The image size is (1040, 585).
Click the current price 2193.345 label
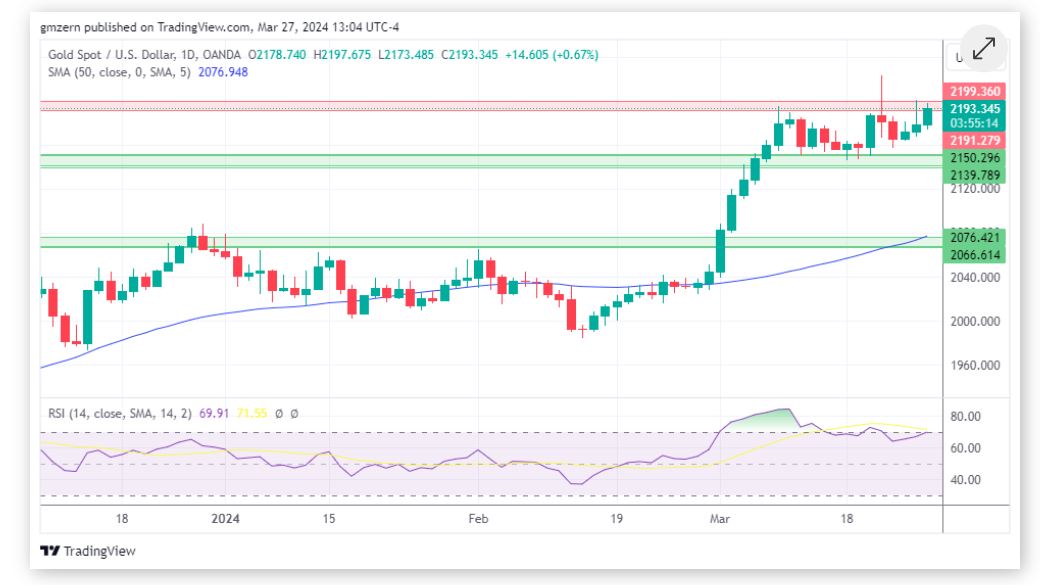(974, 108)
